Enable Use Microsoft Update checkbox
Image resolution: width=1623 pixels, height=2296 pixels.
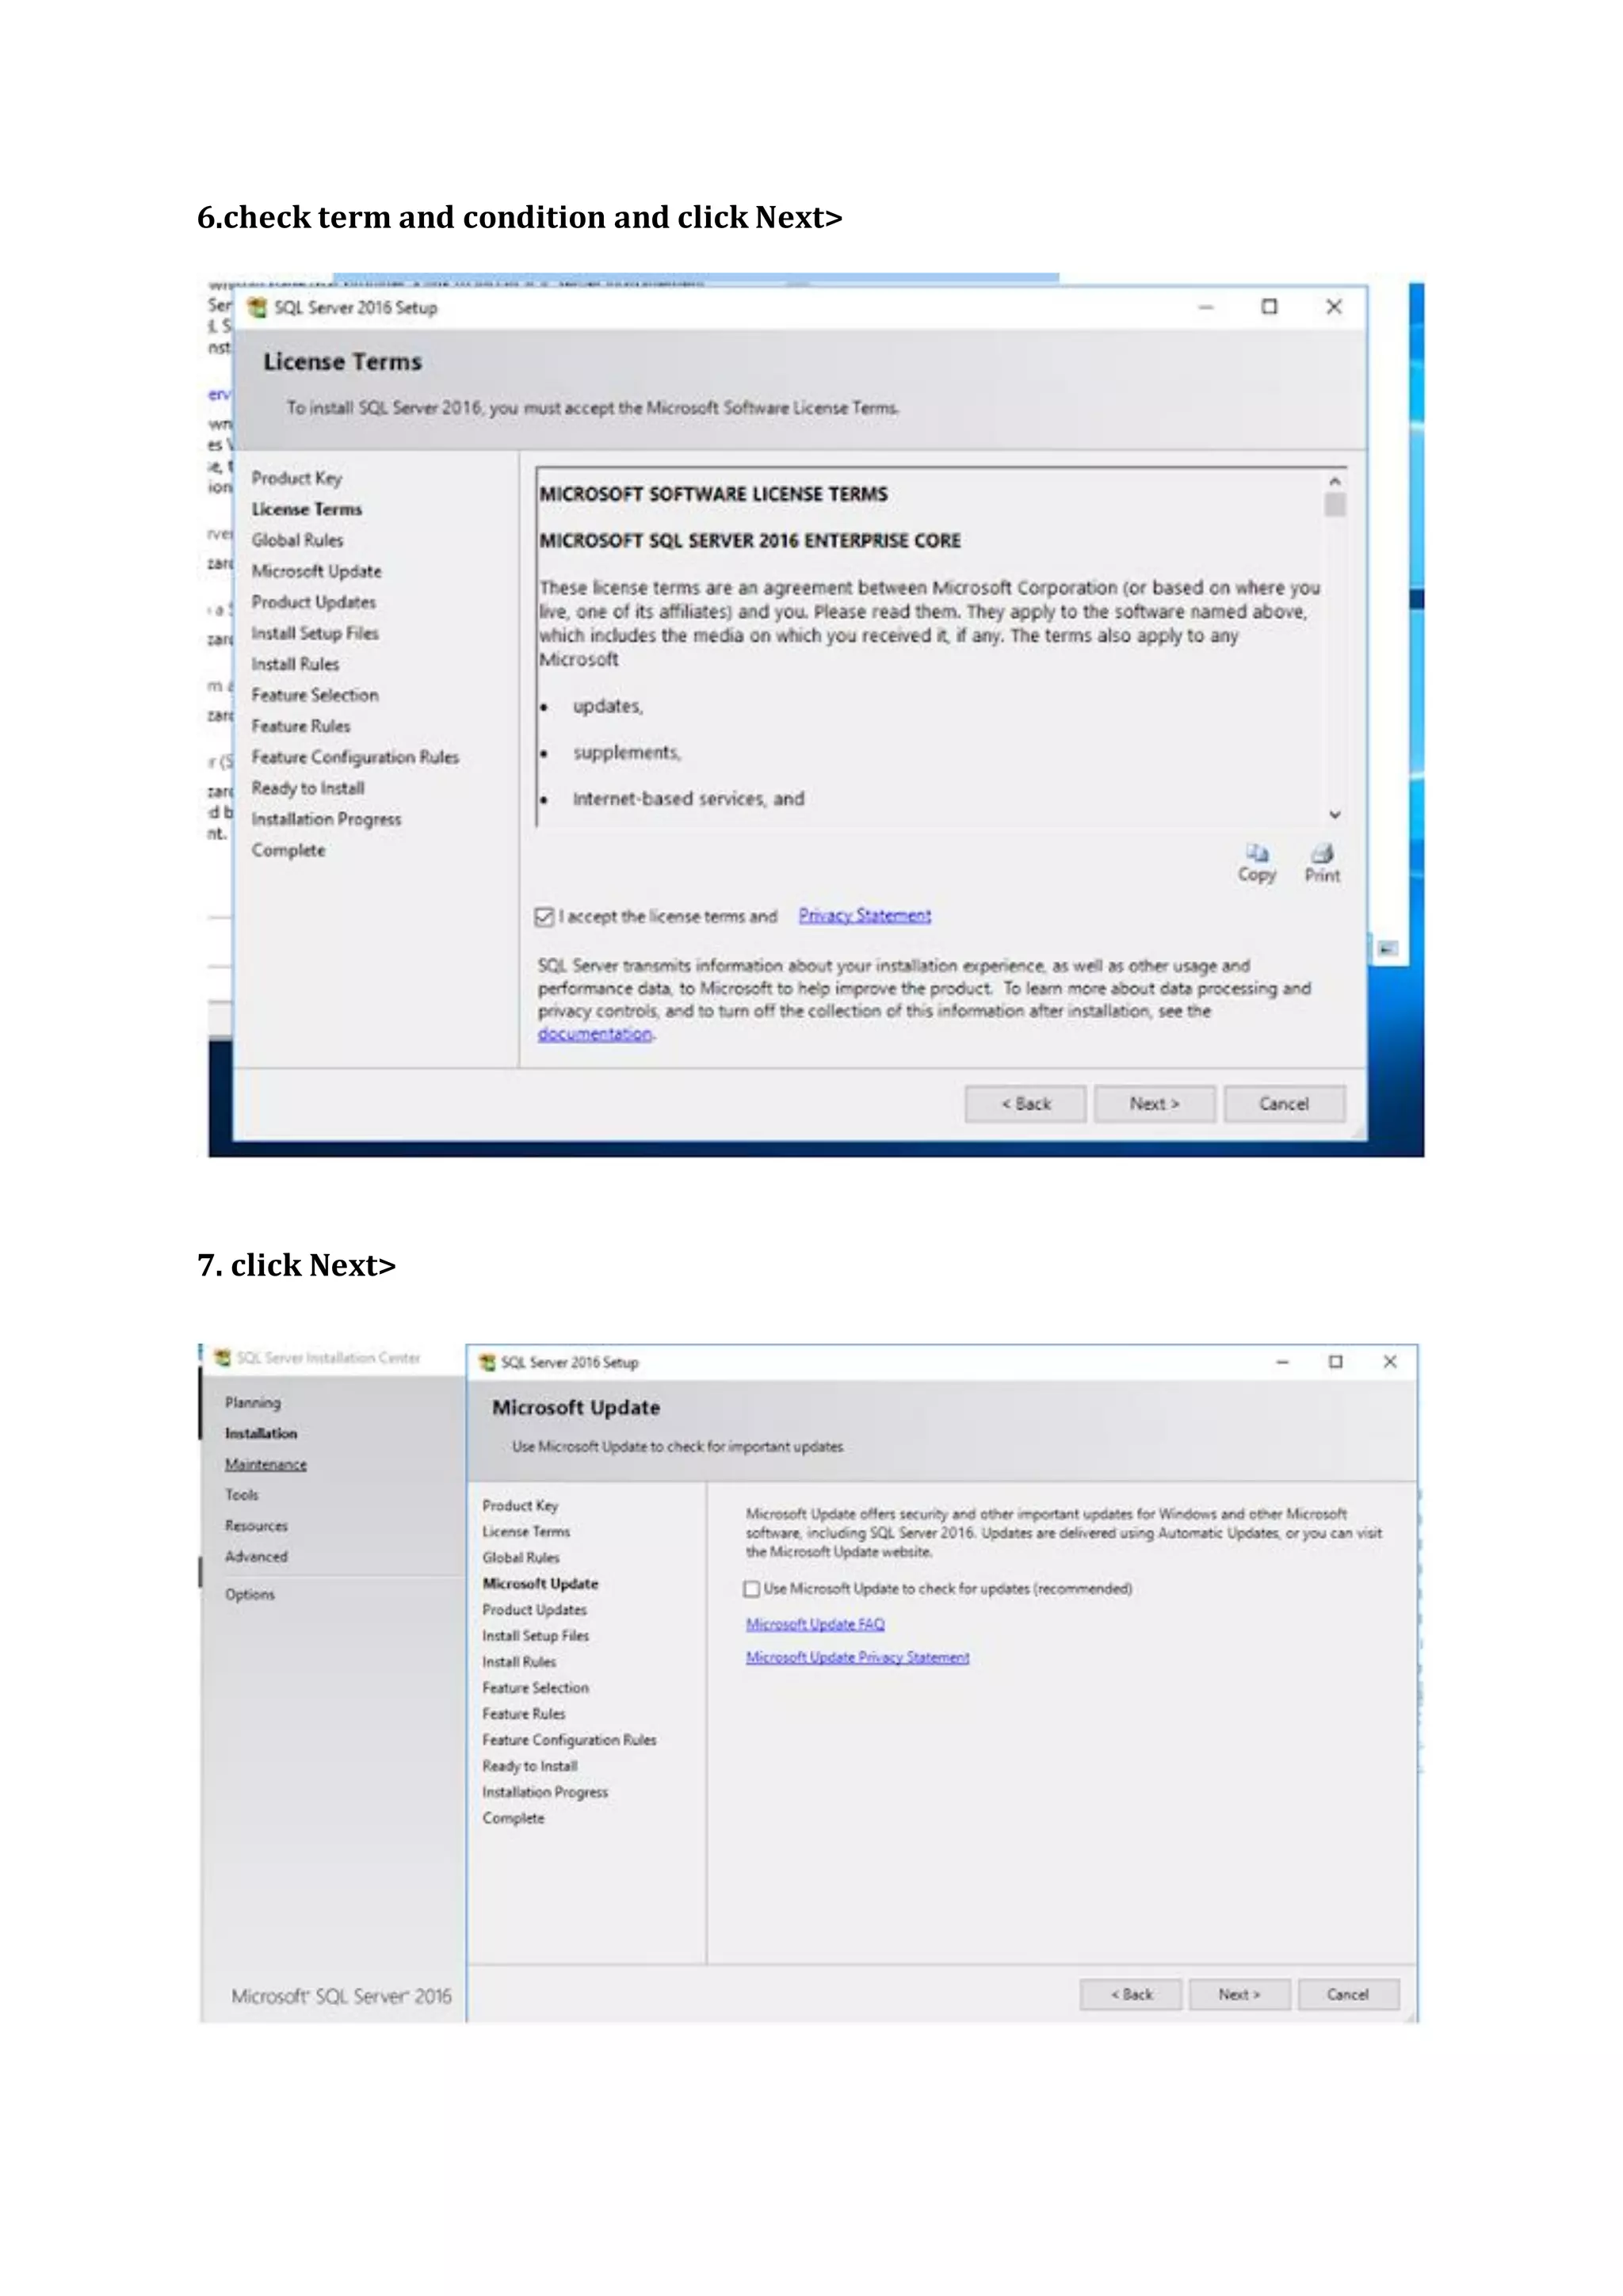(x=752, y=1589)
